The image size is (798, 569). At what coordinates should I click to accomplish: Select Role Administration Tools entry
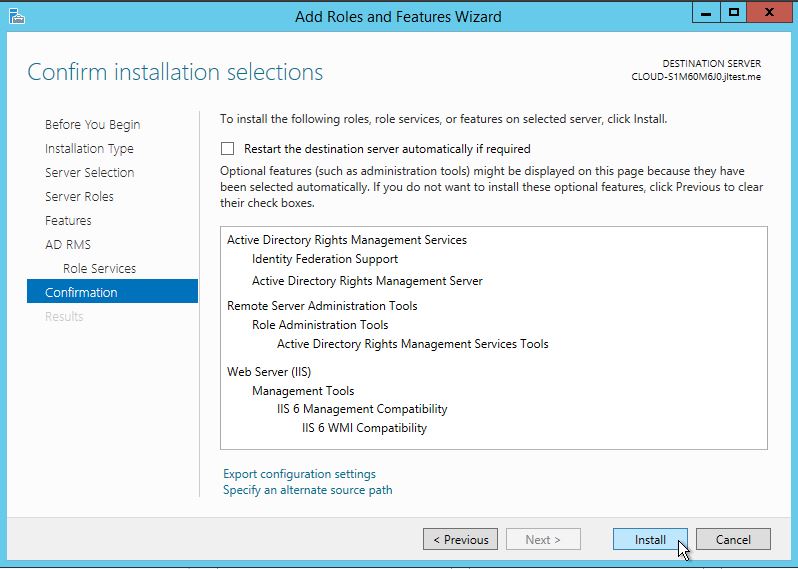[x=320, y=325]
